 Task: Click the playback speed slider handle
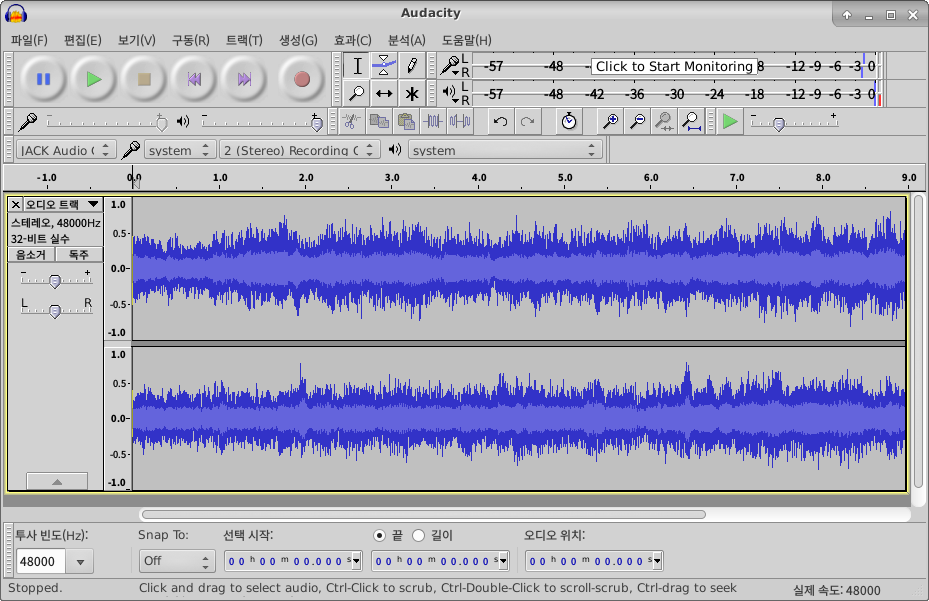[x=779, y=124]
